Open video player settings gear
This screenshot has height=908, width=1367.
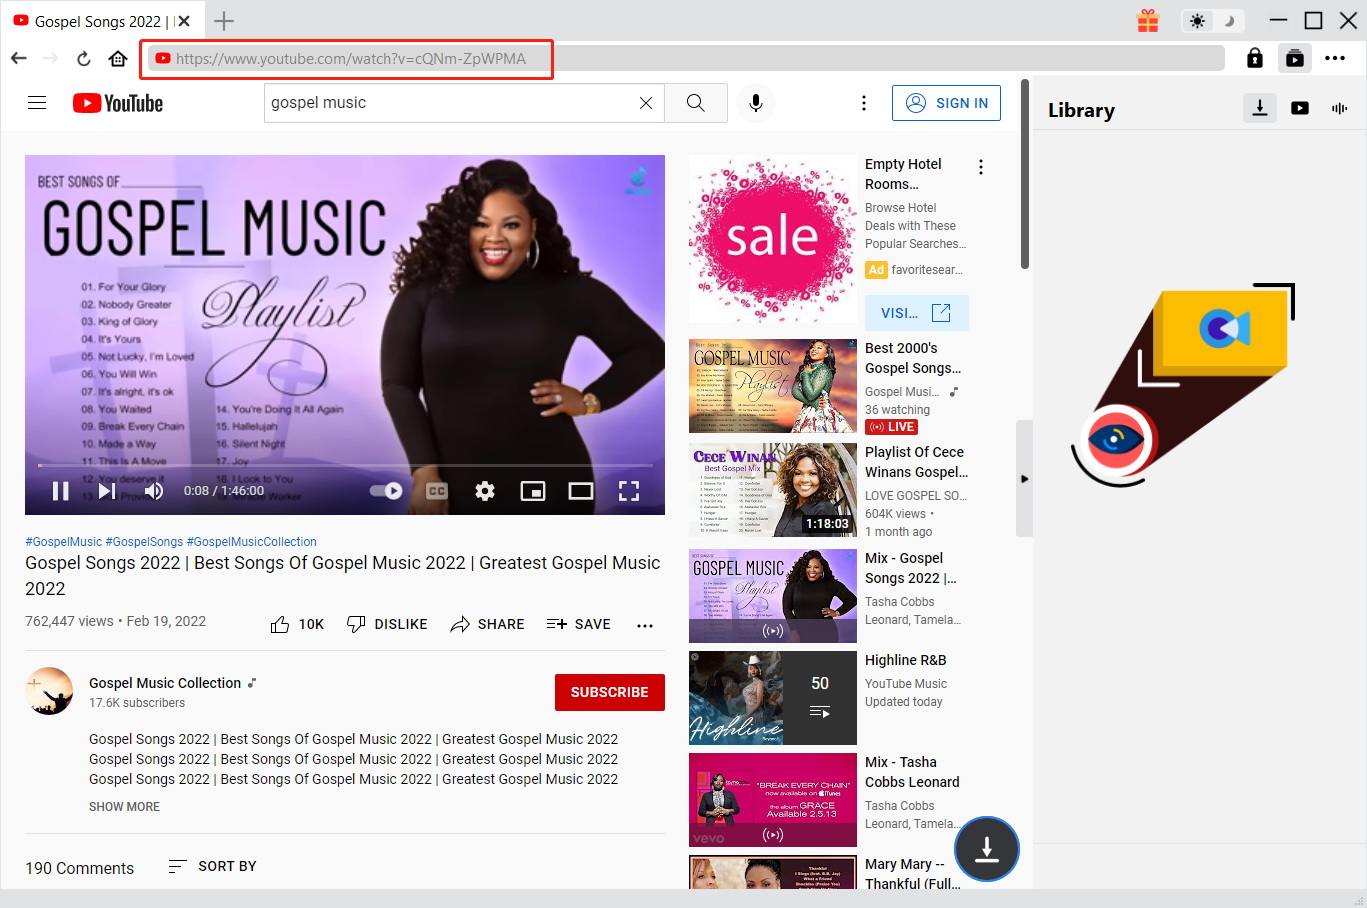485,491
